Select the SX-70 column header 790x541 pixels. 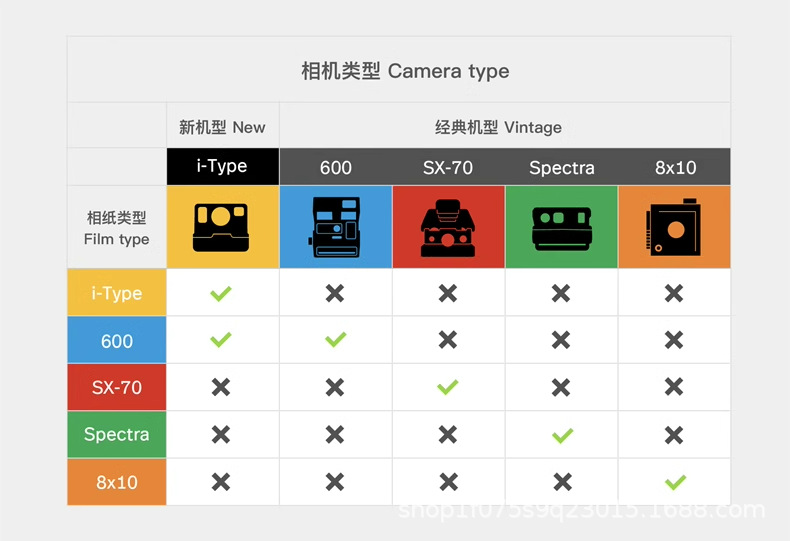click(x=448, y=167)
